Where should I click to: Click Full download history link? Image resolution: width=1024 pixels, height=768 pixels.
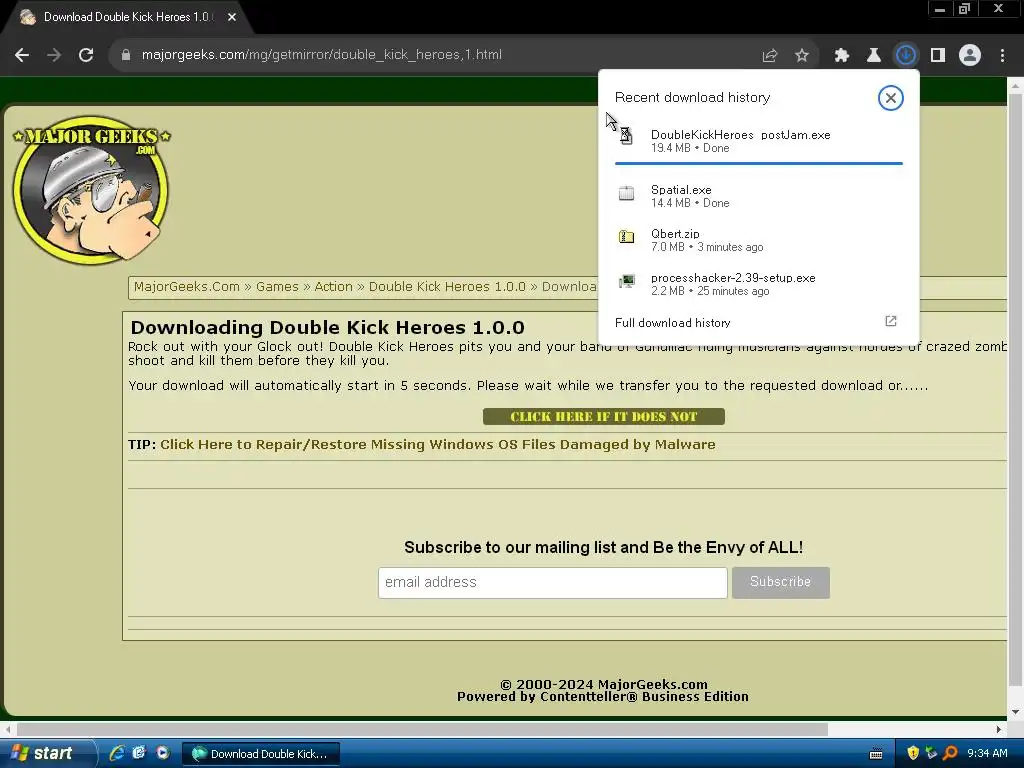[673, 323]
